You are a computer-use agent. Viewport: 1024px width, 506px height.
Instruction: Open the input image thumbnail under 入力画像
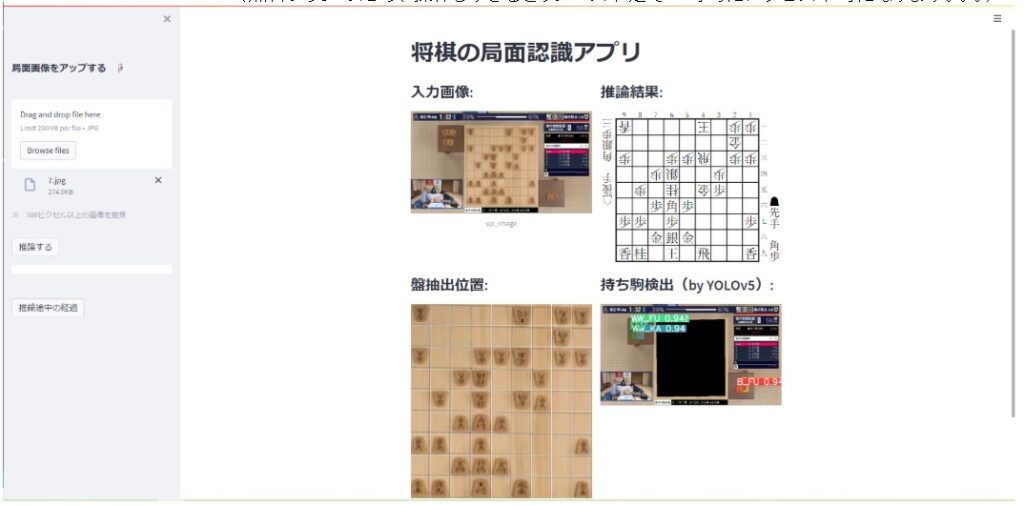(501, 162)
